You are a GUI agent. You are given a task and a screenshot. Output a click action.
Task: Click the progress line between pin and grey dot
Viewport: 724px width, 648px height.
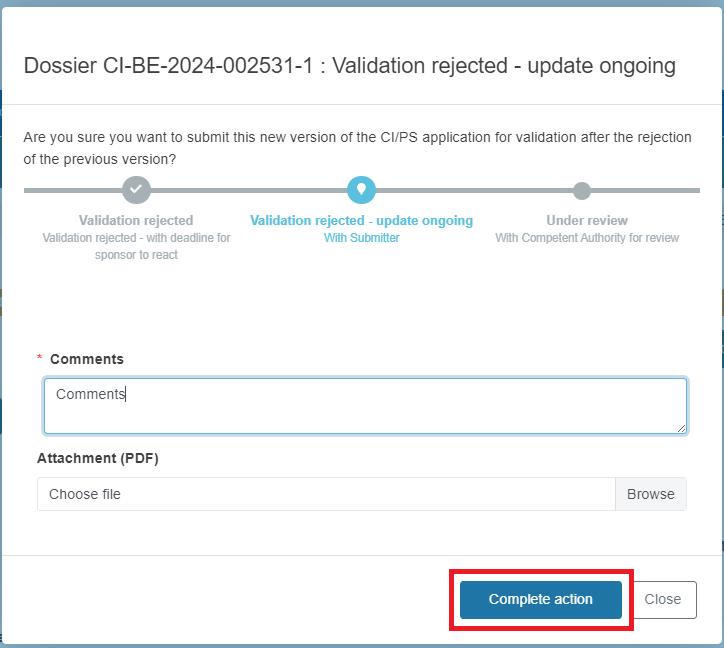474,190
